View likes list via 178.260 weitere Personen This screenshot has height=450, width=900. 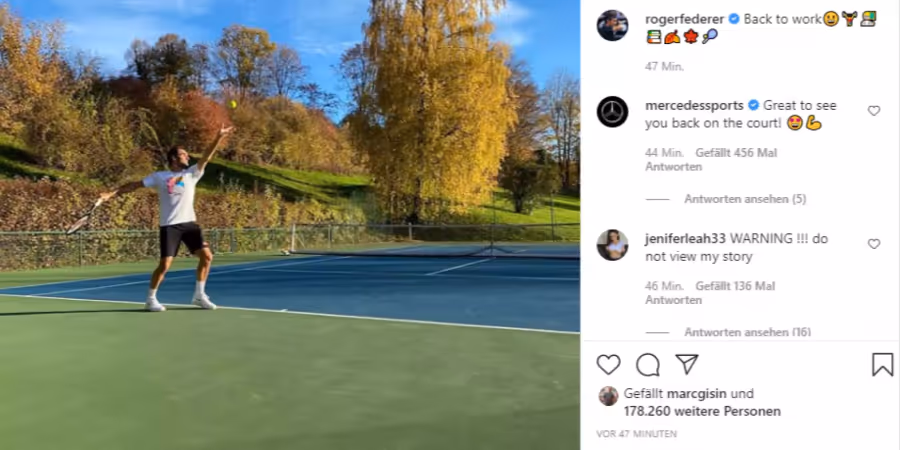[x=703, y=412]
